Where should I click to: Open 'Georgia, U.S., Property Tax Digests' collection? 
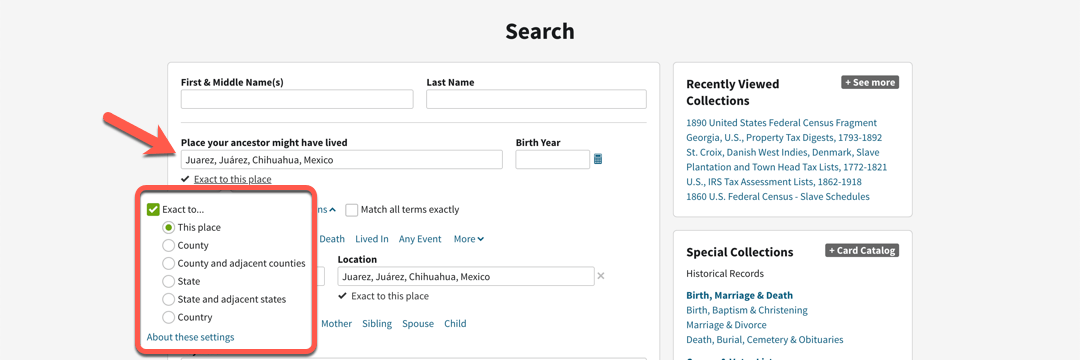[784, 137]
